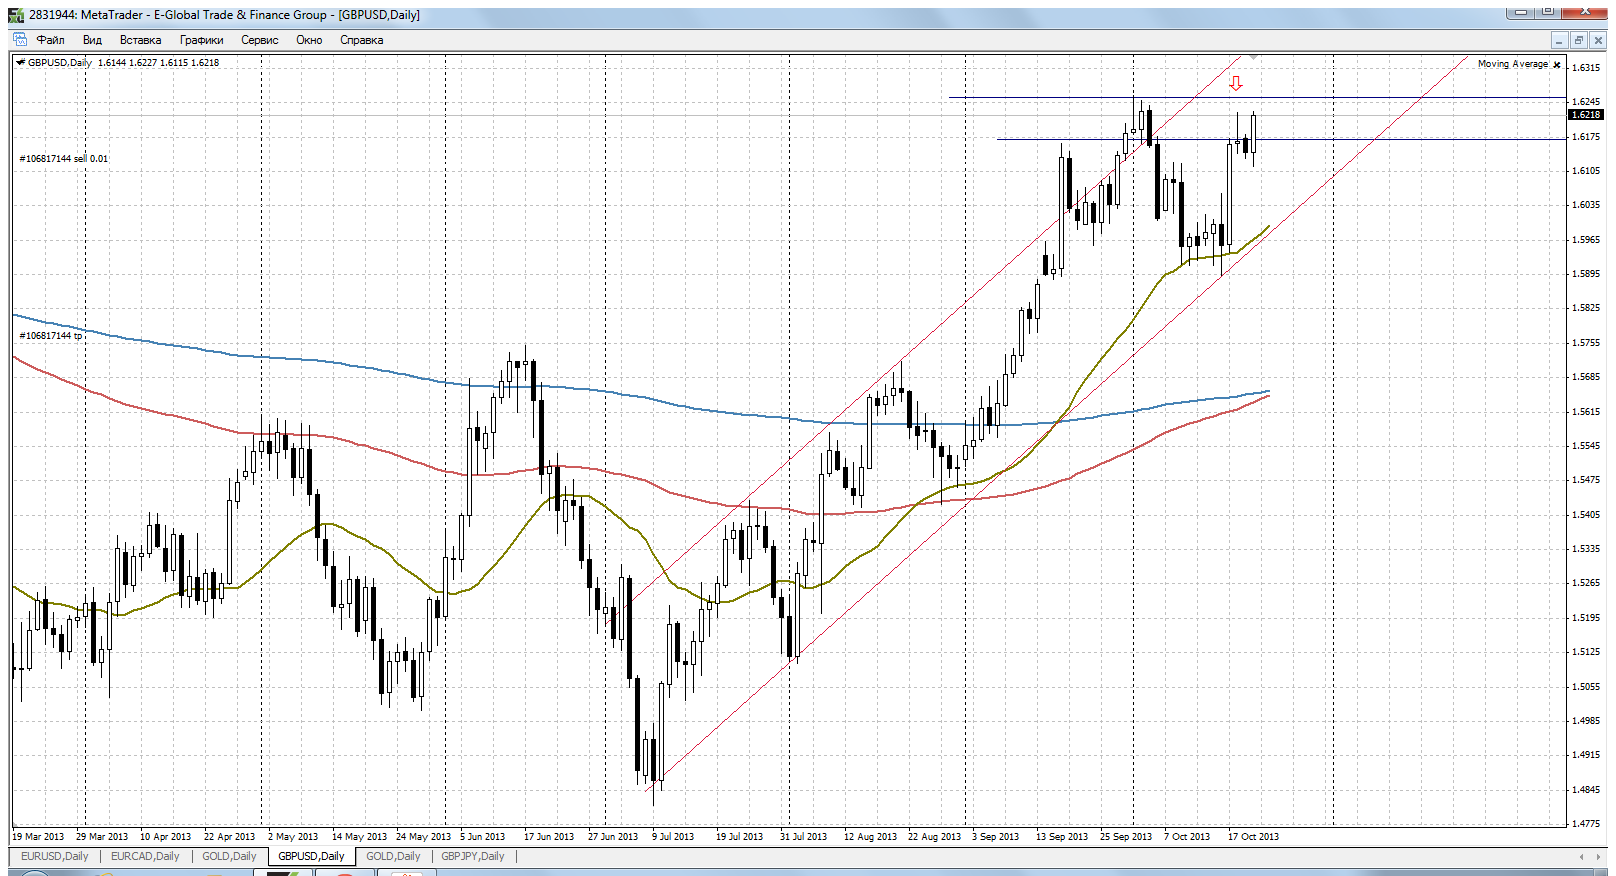Viewport: 1616px width, 876px height.
Task: Open the Файл menu
Action: click(x=51, y=40)
